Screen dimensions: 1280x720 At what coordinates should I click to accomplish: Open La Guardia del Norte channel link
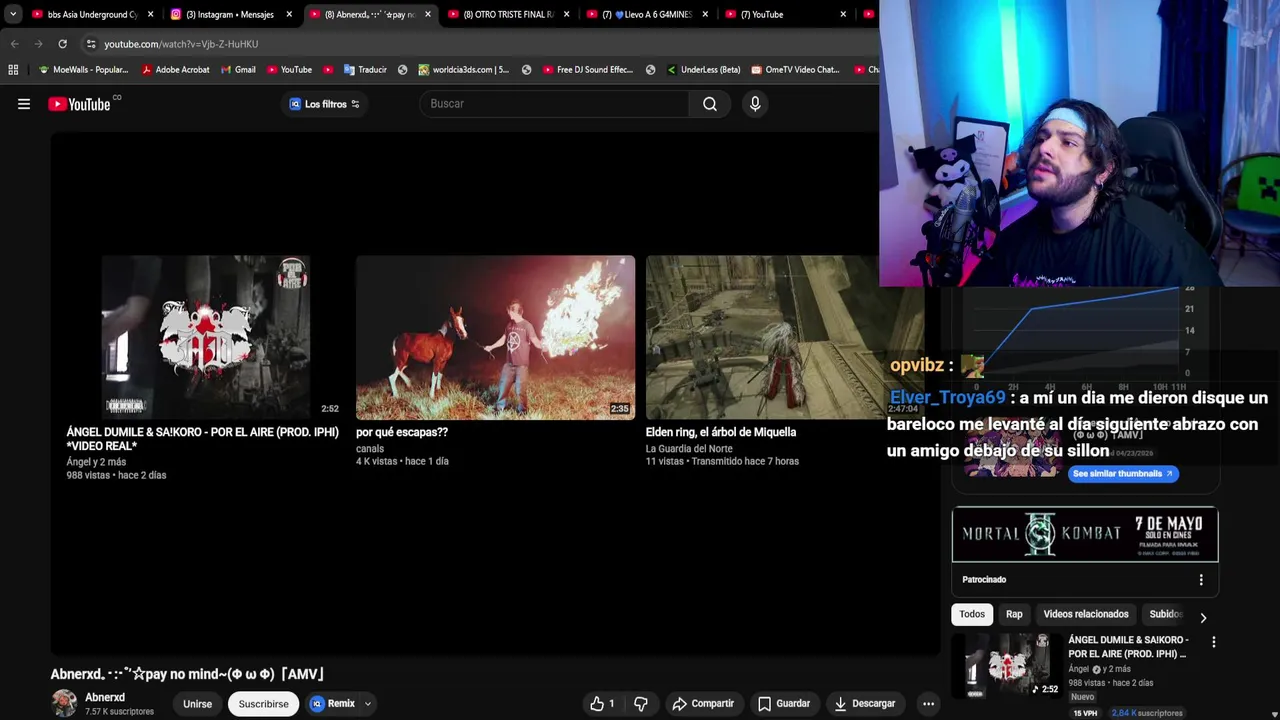[689, 448]
